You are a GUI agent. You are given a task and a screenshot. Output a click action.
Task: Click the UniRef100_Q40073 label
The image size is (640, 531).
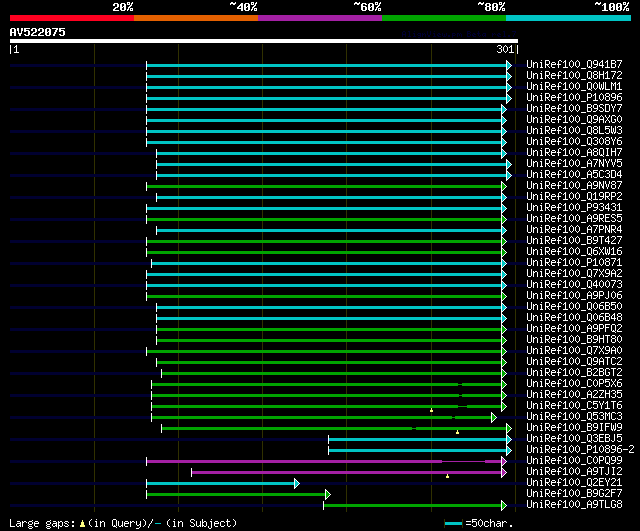point(574,285)
